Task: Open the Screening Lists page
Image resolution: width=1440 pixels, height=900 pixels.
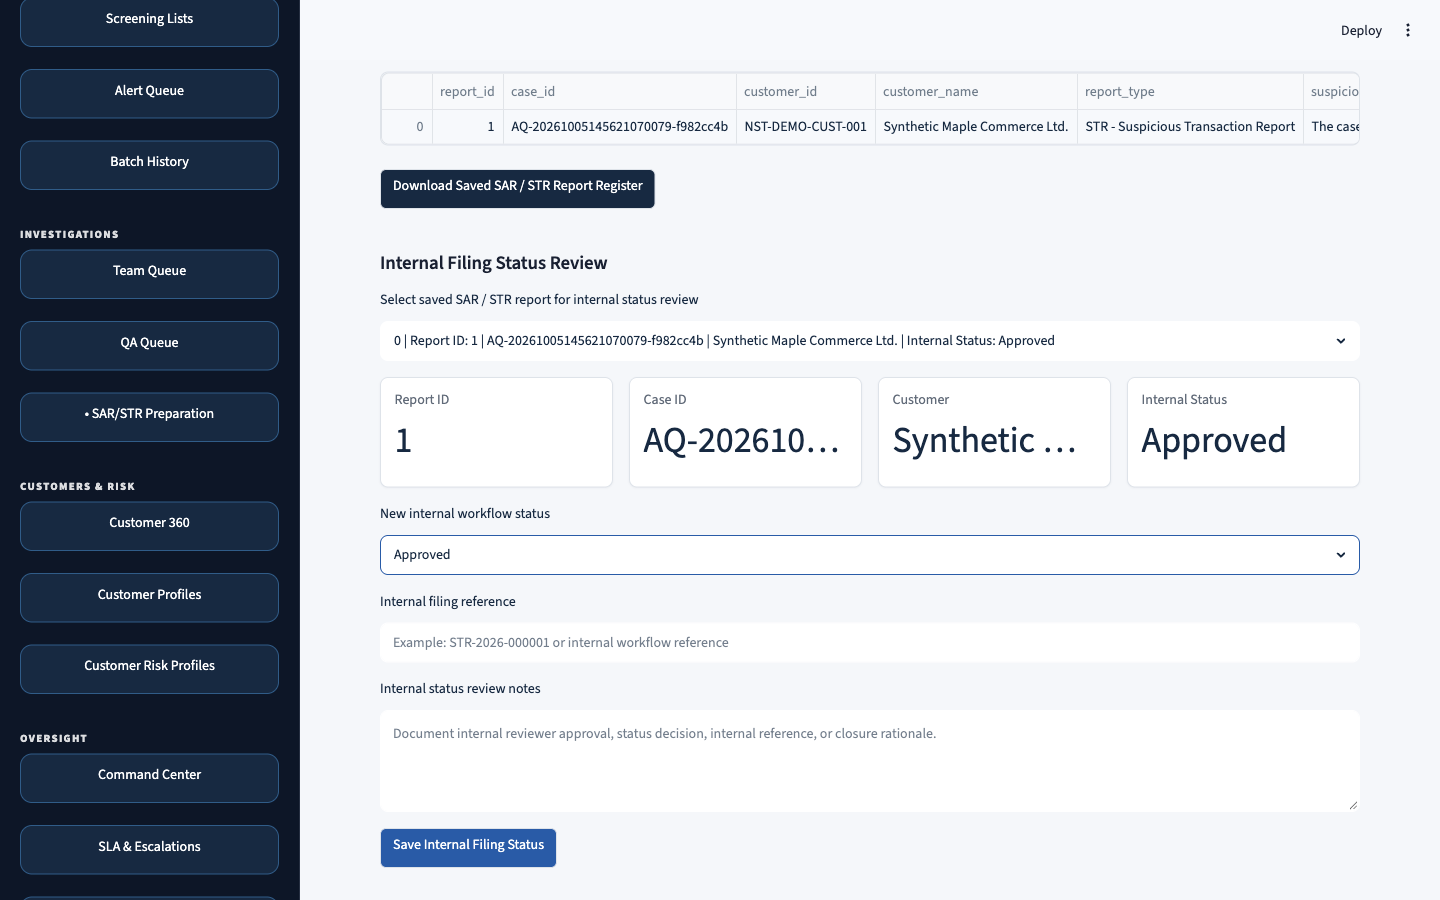Action: pyautogui.click(x=149, y=21)
